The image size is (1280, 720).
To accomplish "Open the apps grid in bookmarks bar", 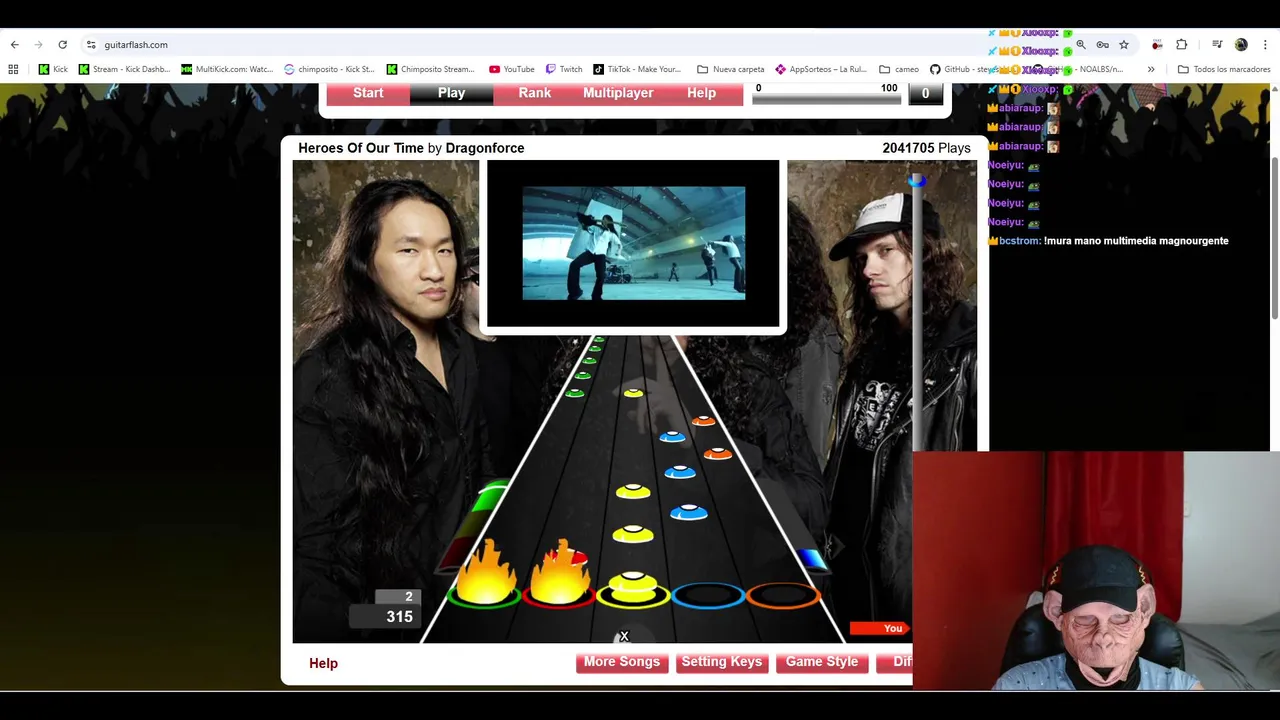I will pyautogui.click(x=13, y=69).
